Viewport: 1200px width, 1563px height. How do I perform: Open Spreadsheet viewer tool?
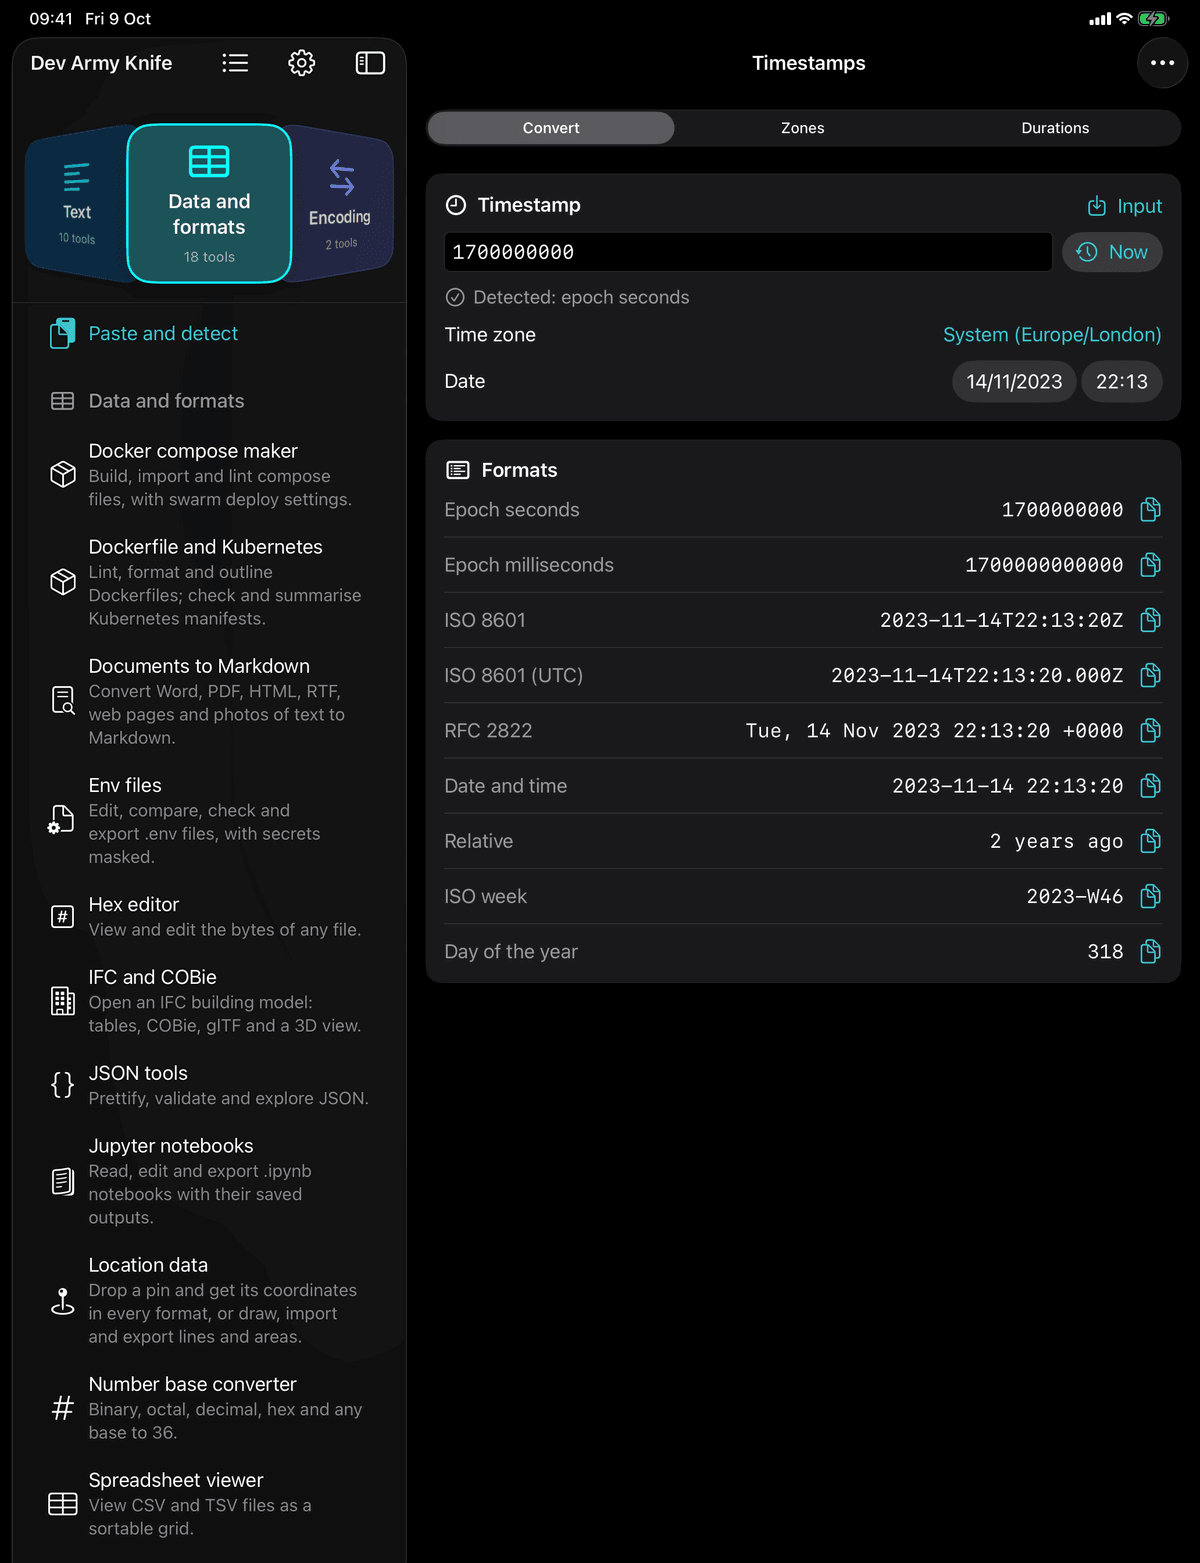coord(209,1504)
